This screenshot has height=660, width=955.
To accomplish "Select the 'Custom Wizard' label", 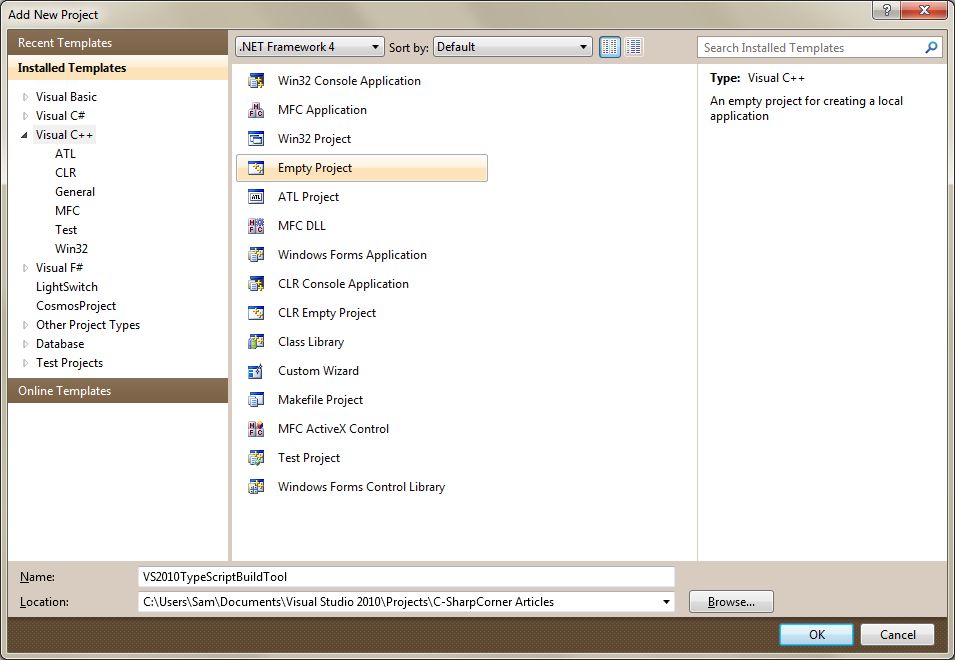I will coord(318,371).
